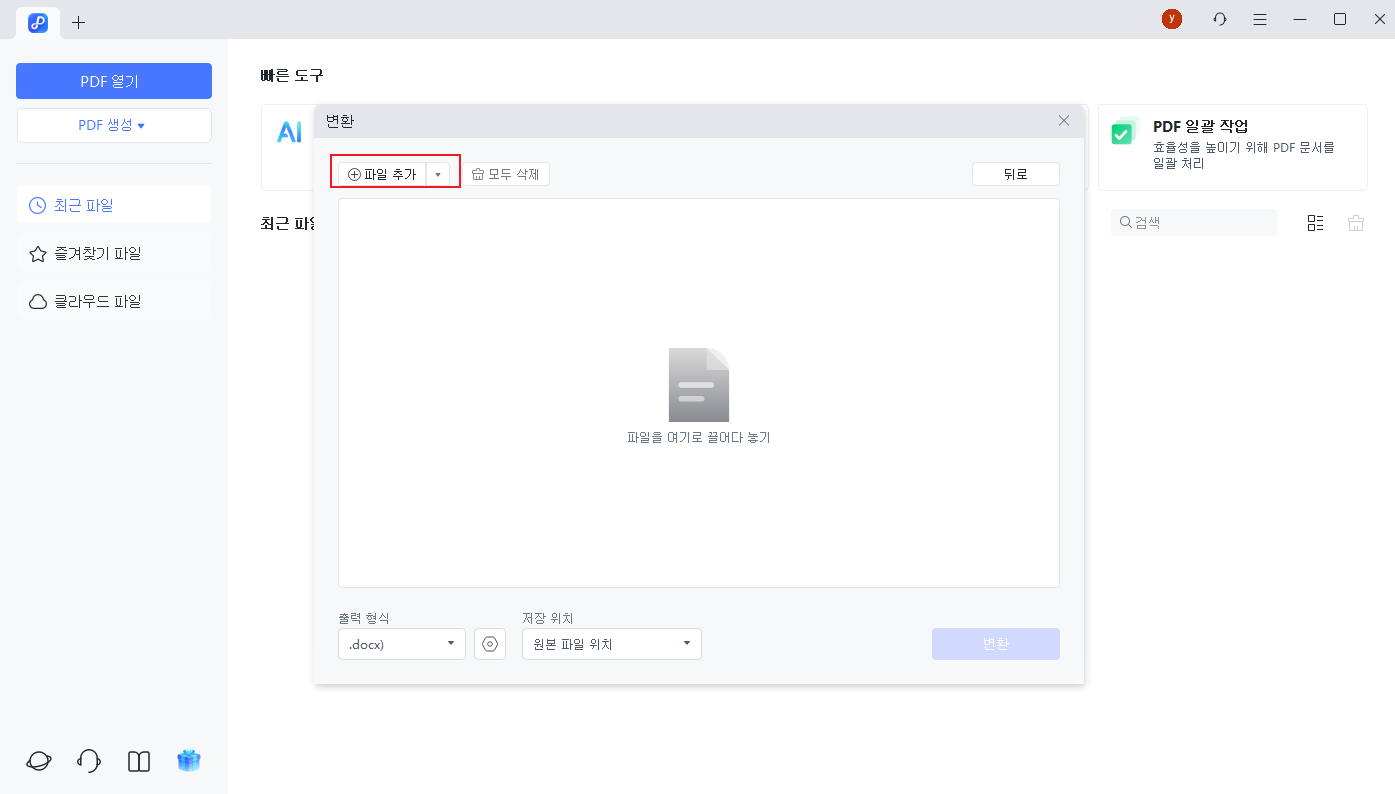The width and height of the screenshot is (1395, 794).
Task: Click the trash icon near the search box
Action: point(1355,222)
